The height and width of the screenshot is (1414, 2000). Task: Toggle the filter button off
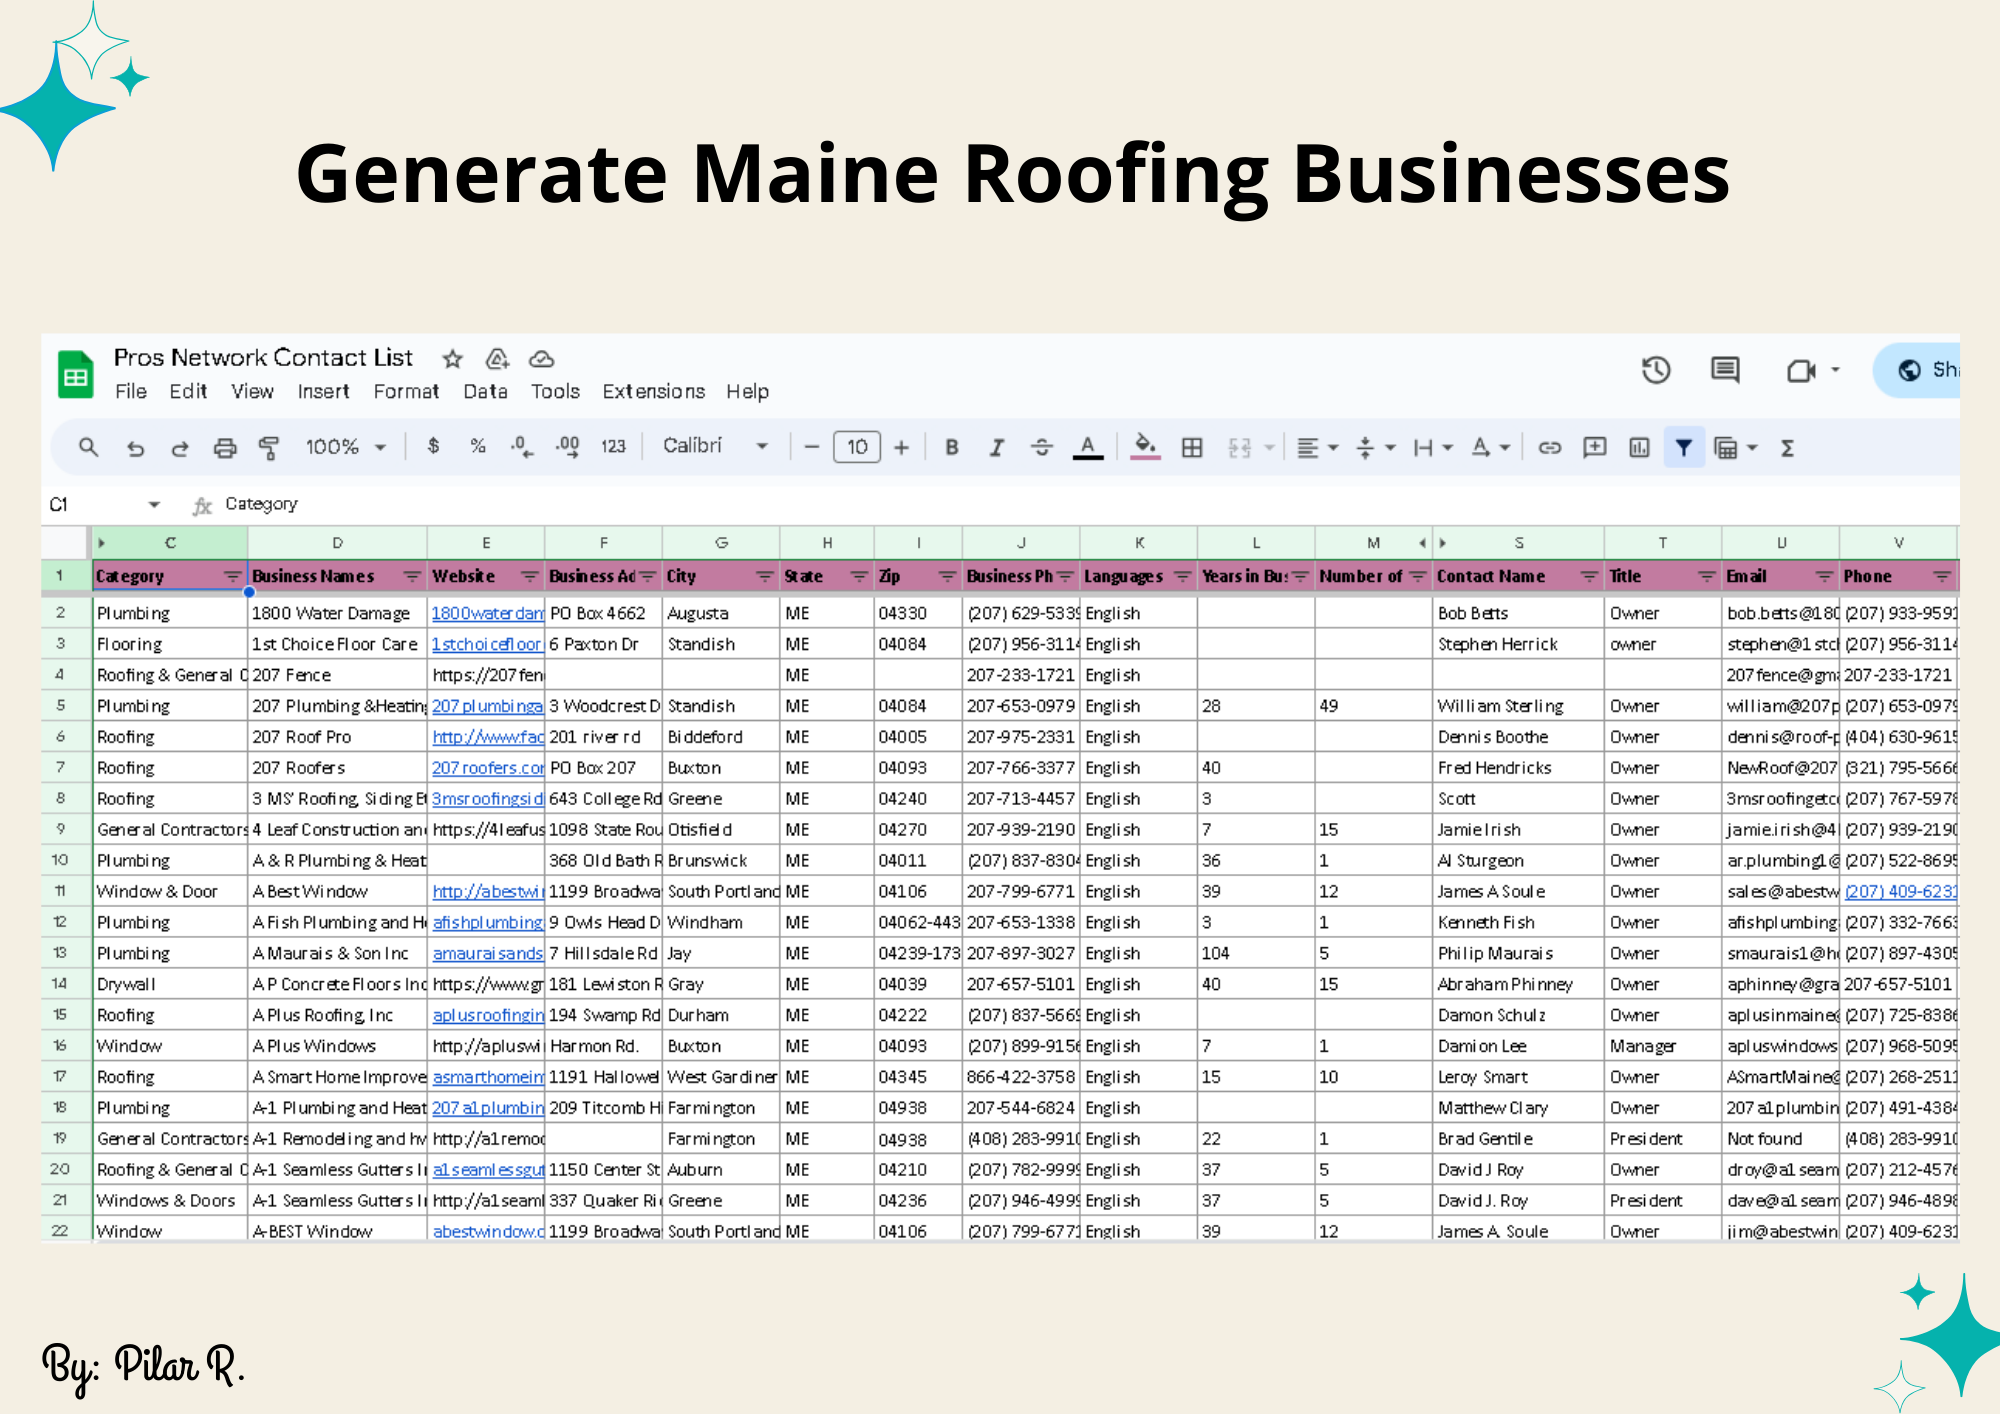click(x=1684, y=448)
